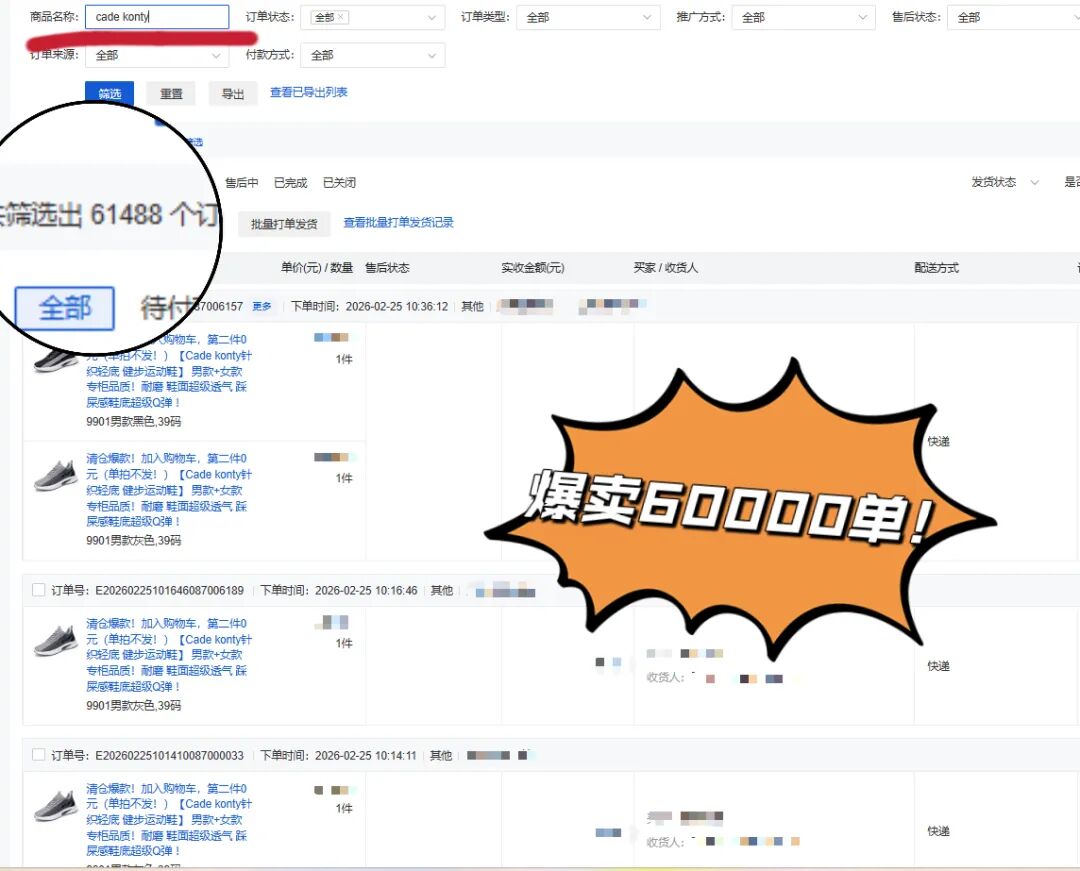Tick checkbox for order E20260225101410087000033
Image resolution: width=1080 pixels, height=871 pixels.
(x=39, y=755)
